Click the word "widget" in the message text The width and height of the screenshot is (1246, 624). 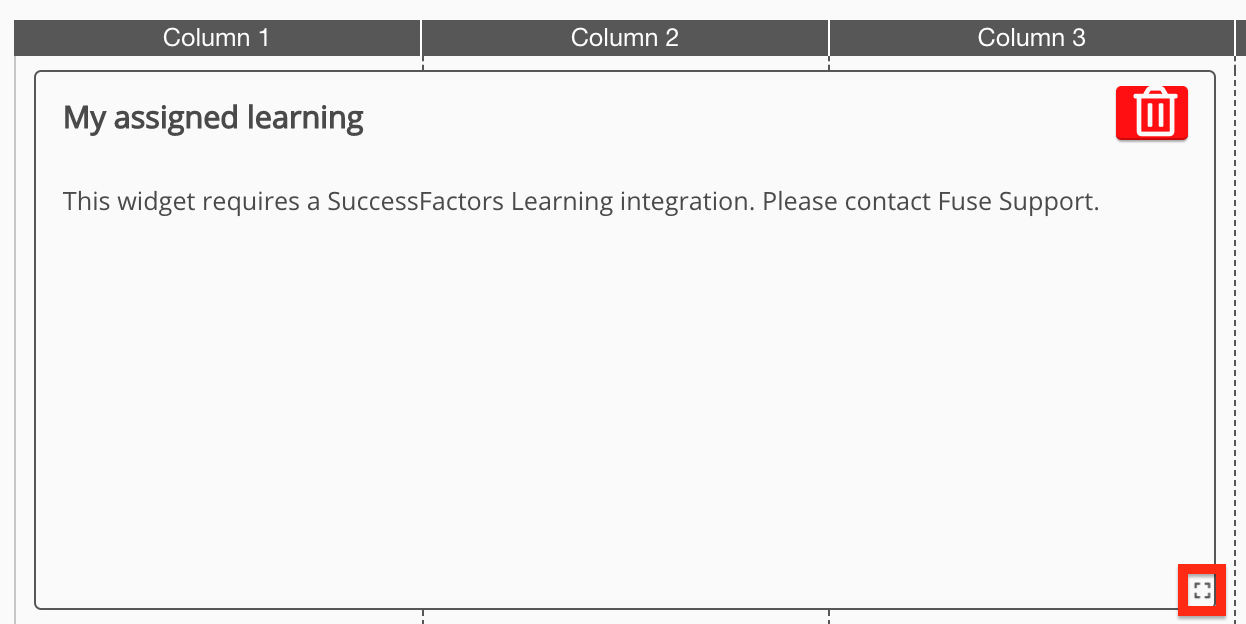coord(155,202)
